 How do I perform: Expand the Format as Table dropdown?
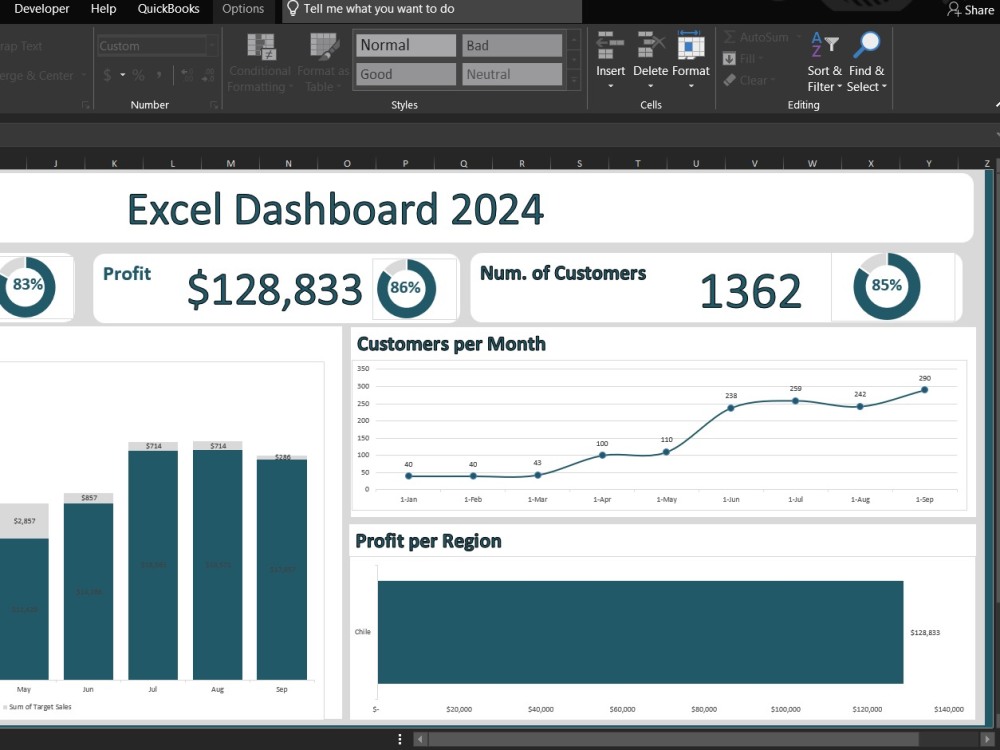(322, 62)
